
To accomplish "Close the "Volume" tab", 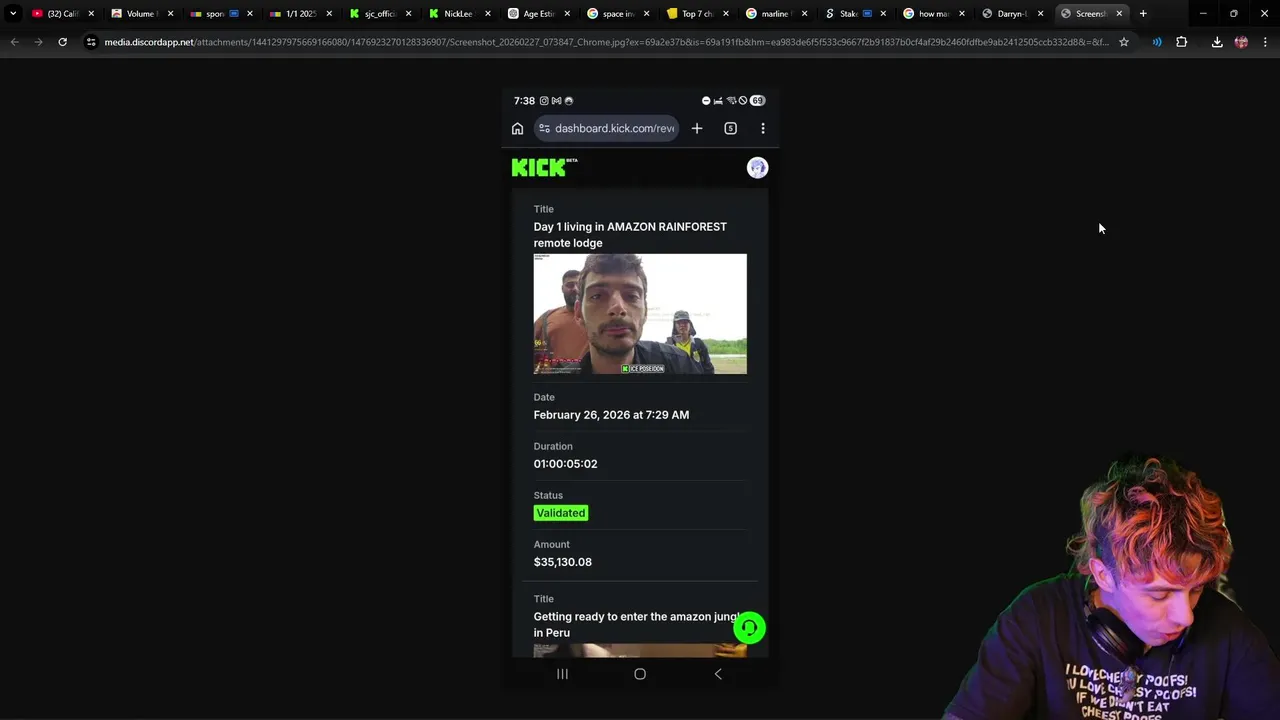I will click(x=170, y=14).
